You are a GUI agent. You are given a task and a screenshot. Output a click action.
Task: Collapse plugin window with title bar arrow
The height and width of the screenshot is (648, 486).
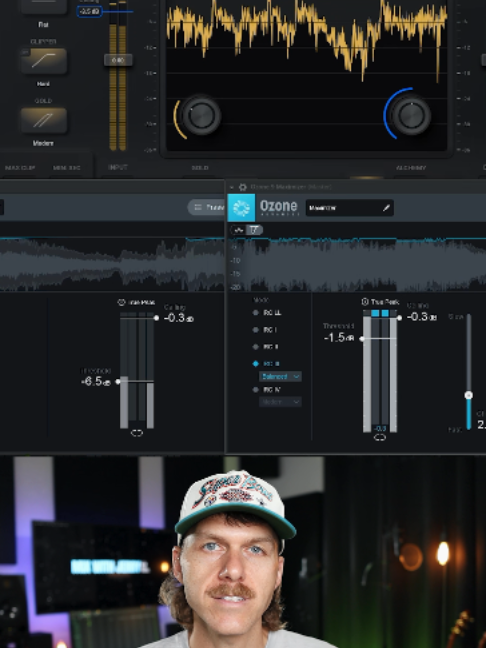231,187
